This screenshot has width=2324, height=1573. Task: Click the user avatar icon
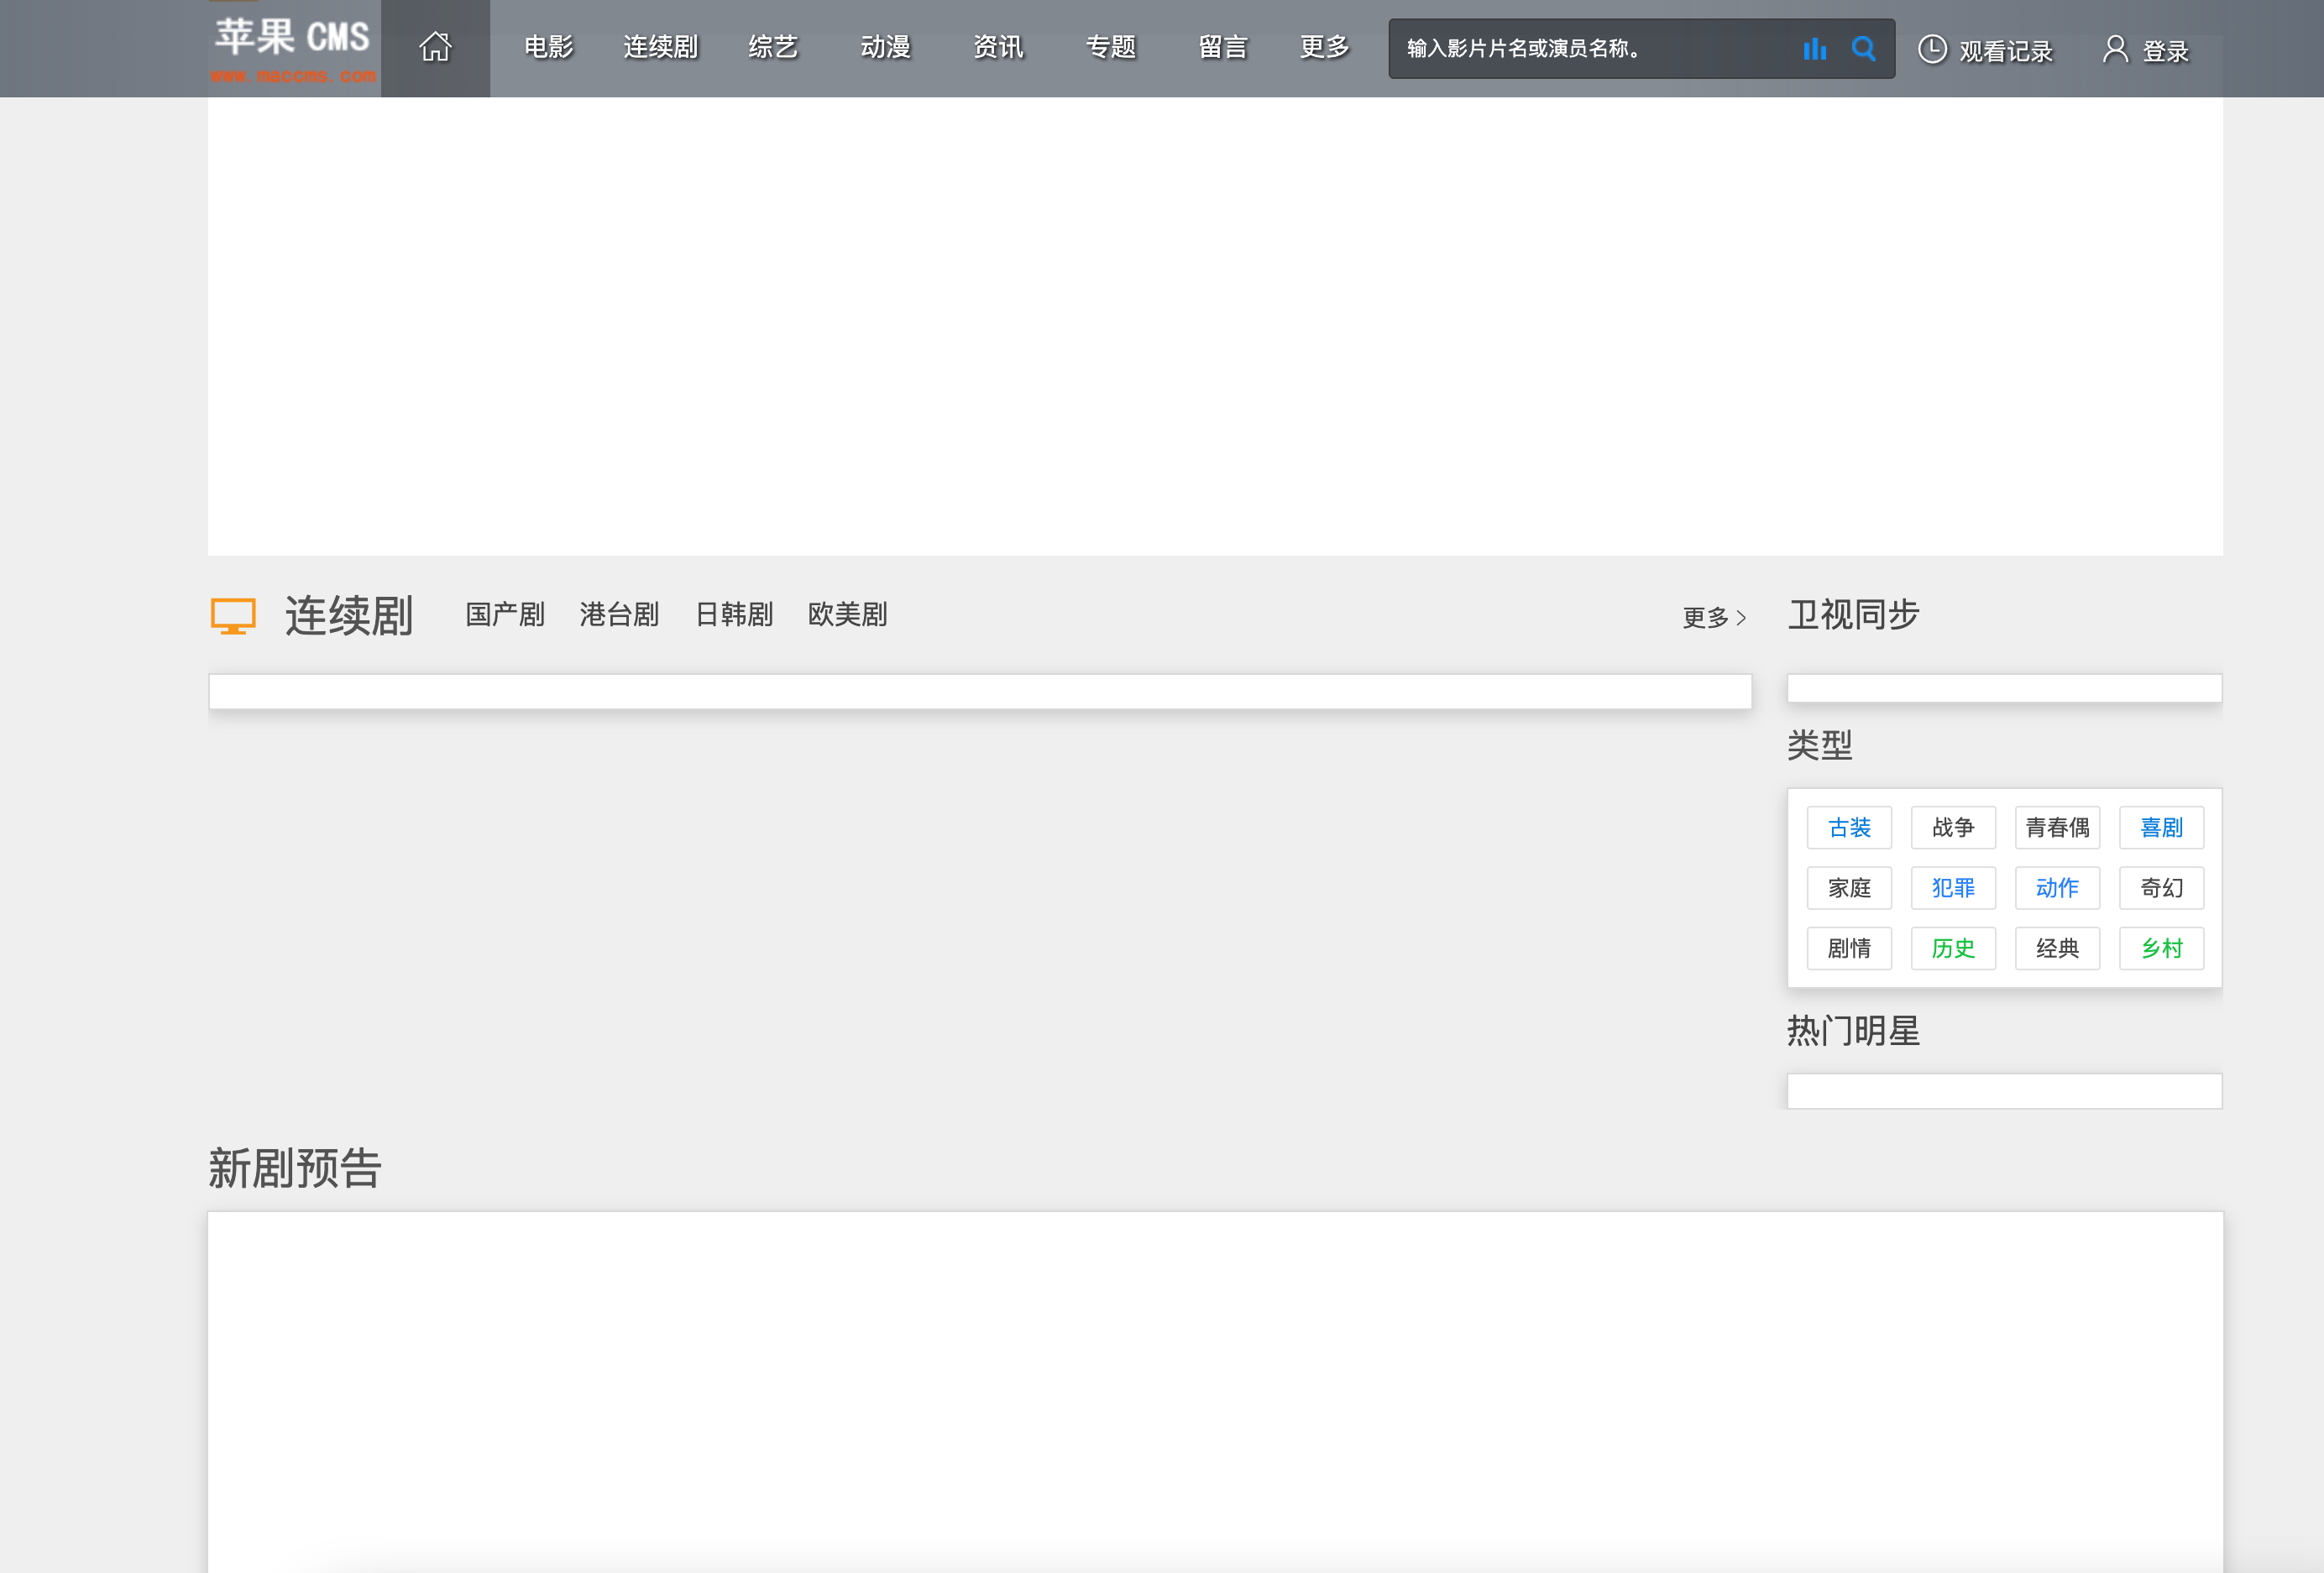(x=2114, y=49)
